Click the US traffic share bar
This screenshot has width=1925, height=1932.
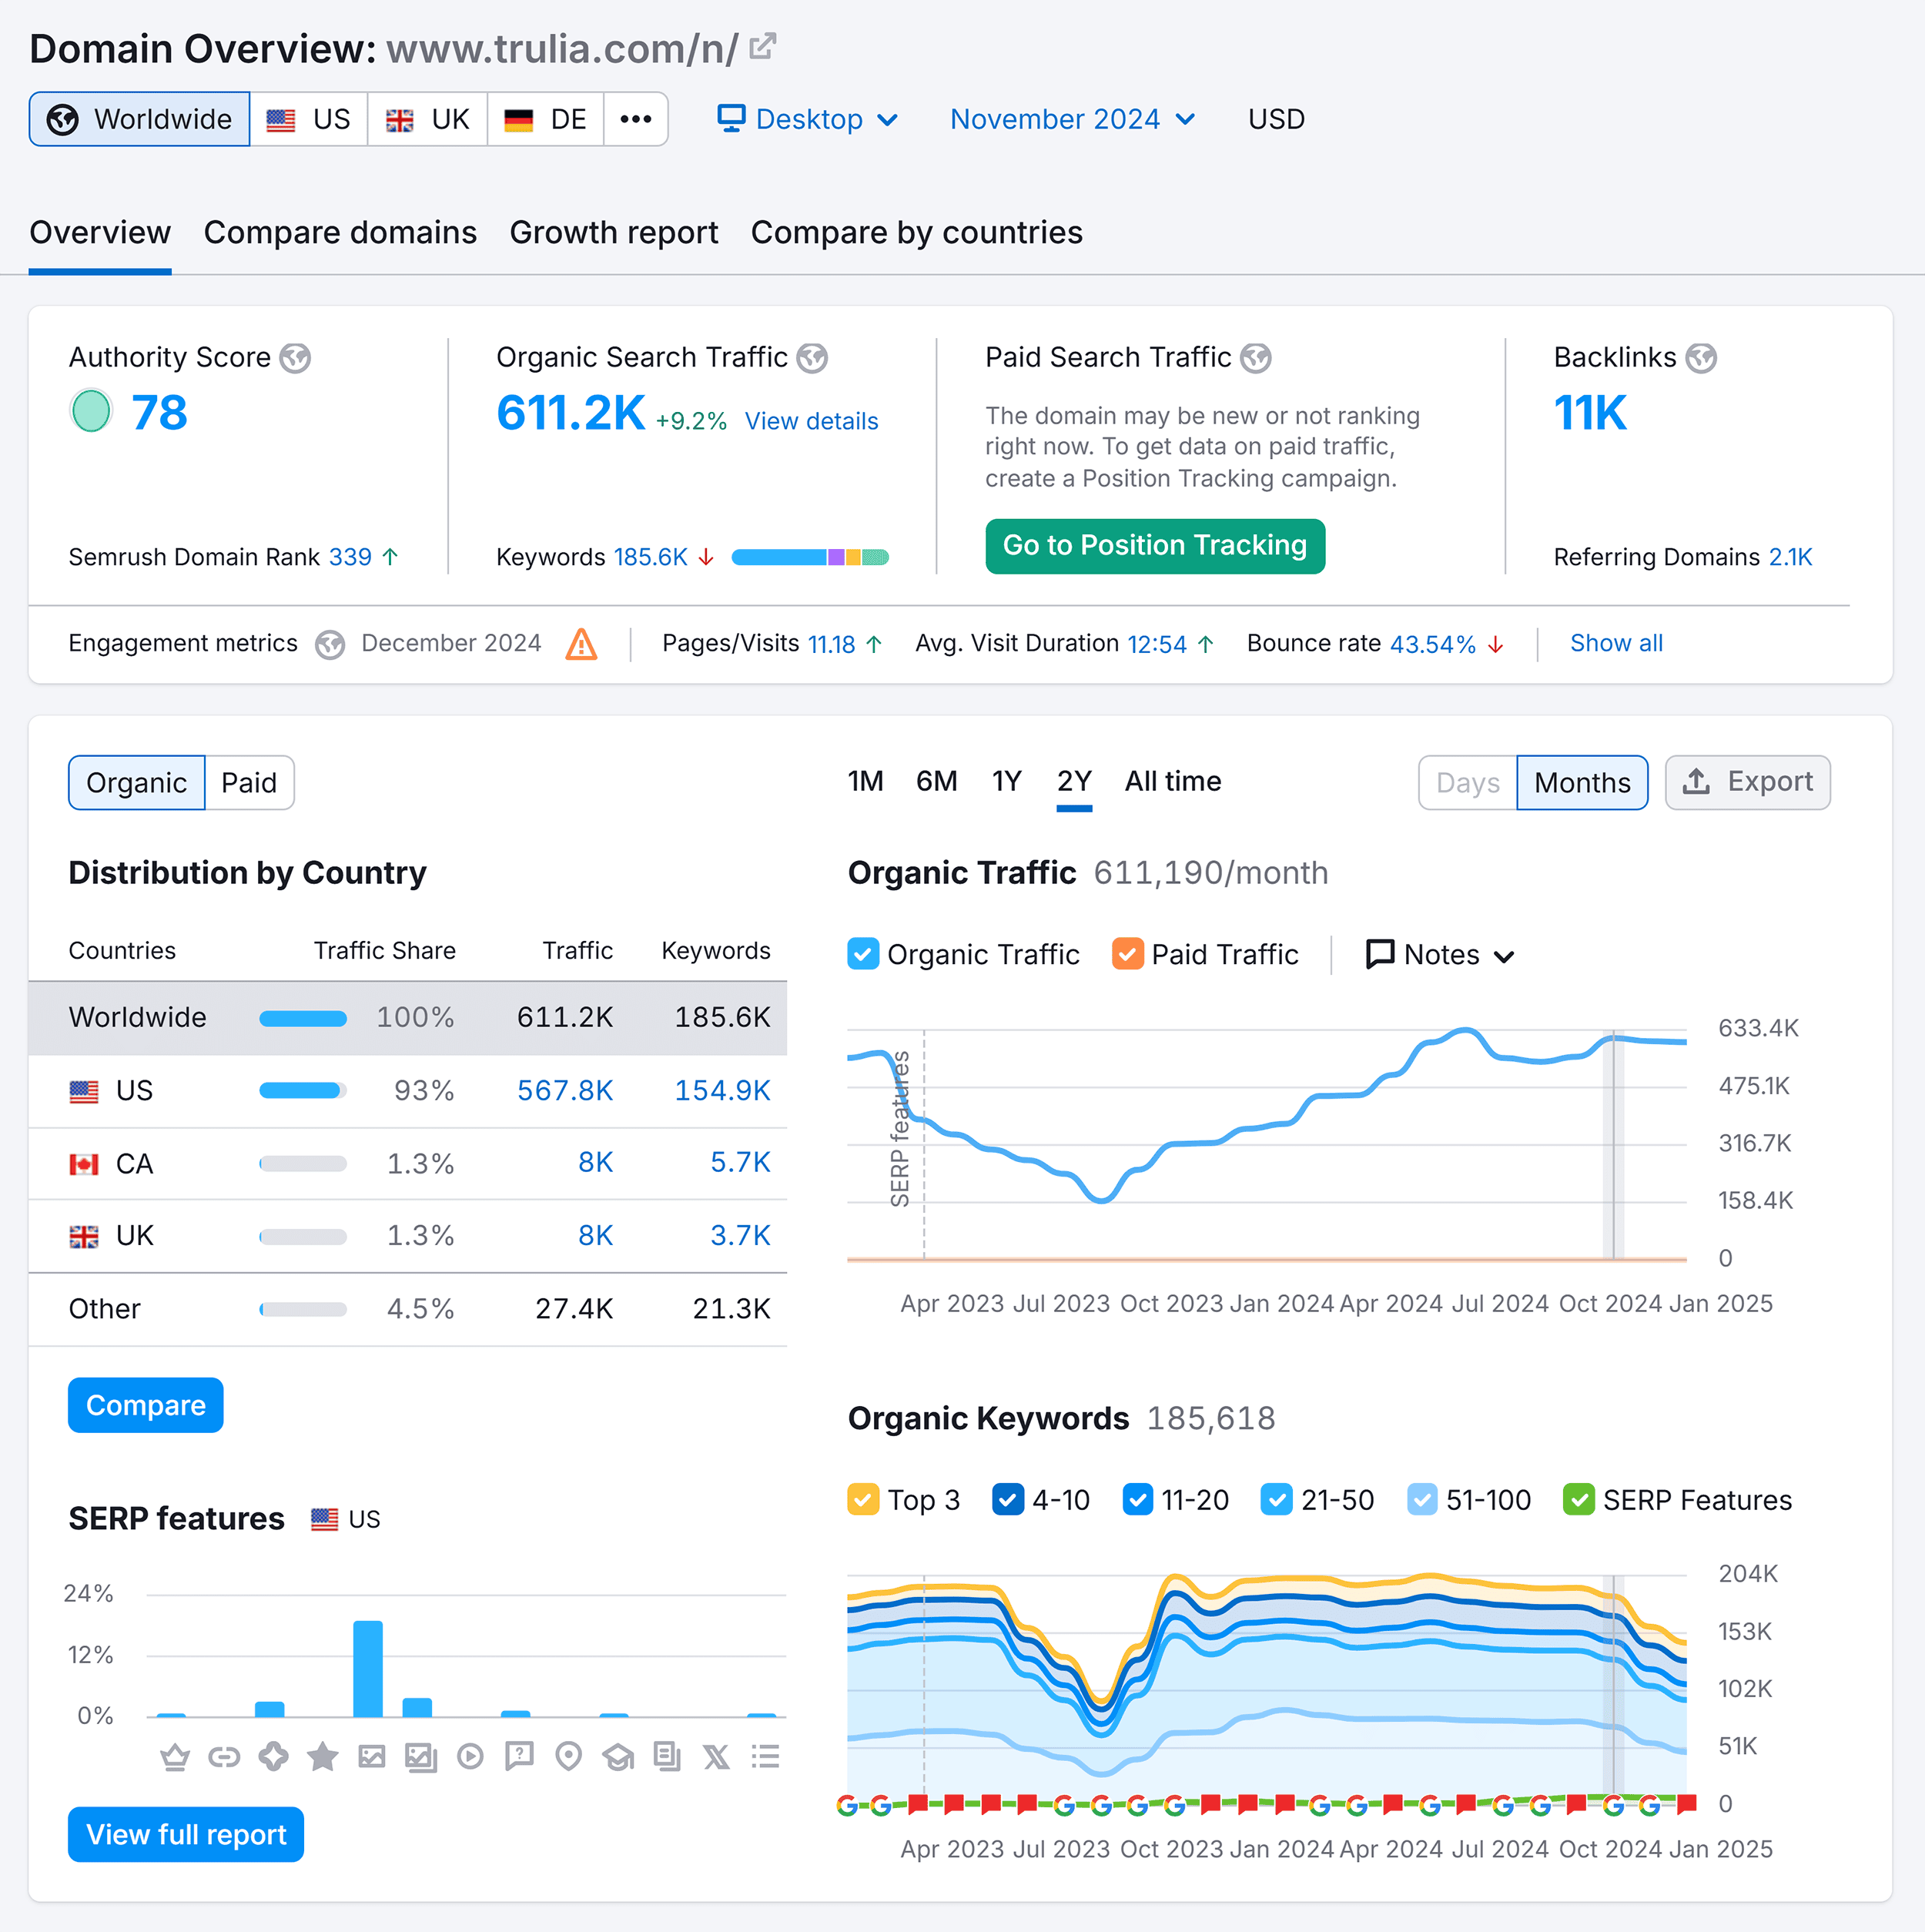point(303,1090)
